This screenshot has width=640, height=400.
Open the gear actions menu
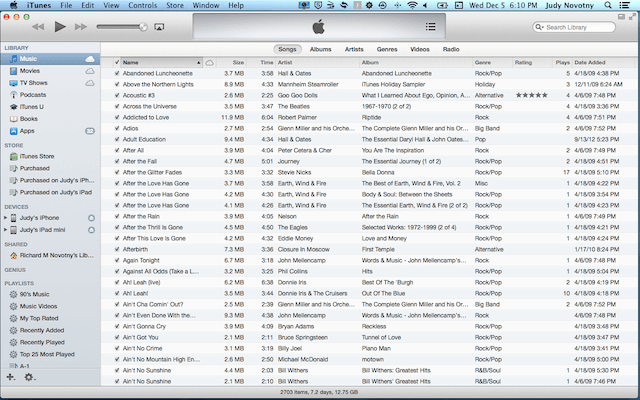coord(29,377)
